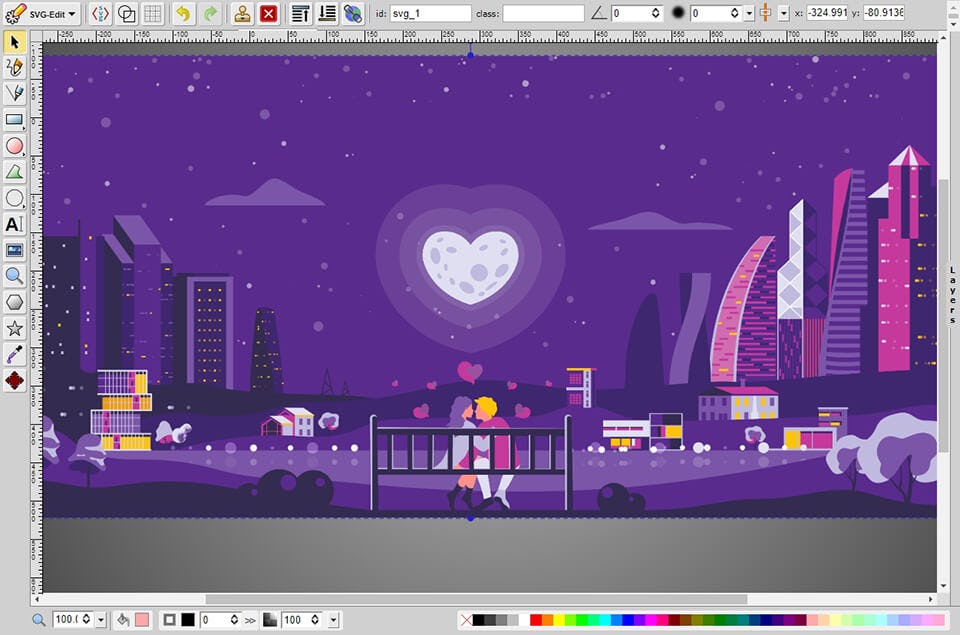Image resolution: width=960 pixels, height=635 pixels.
Task: Pick the Eyedropper tool
Action: click(14, 354)
